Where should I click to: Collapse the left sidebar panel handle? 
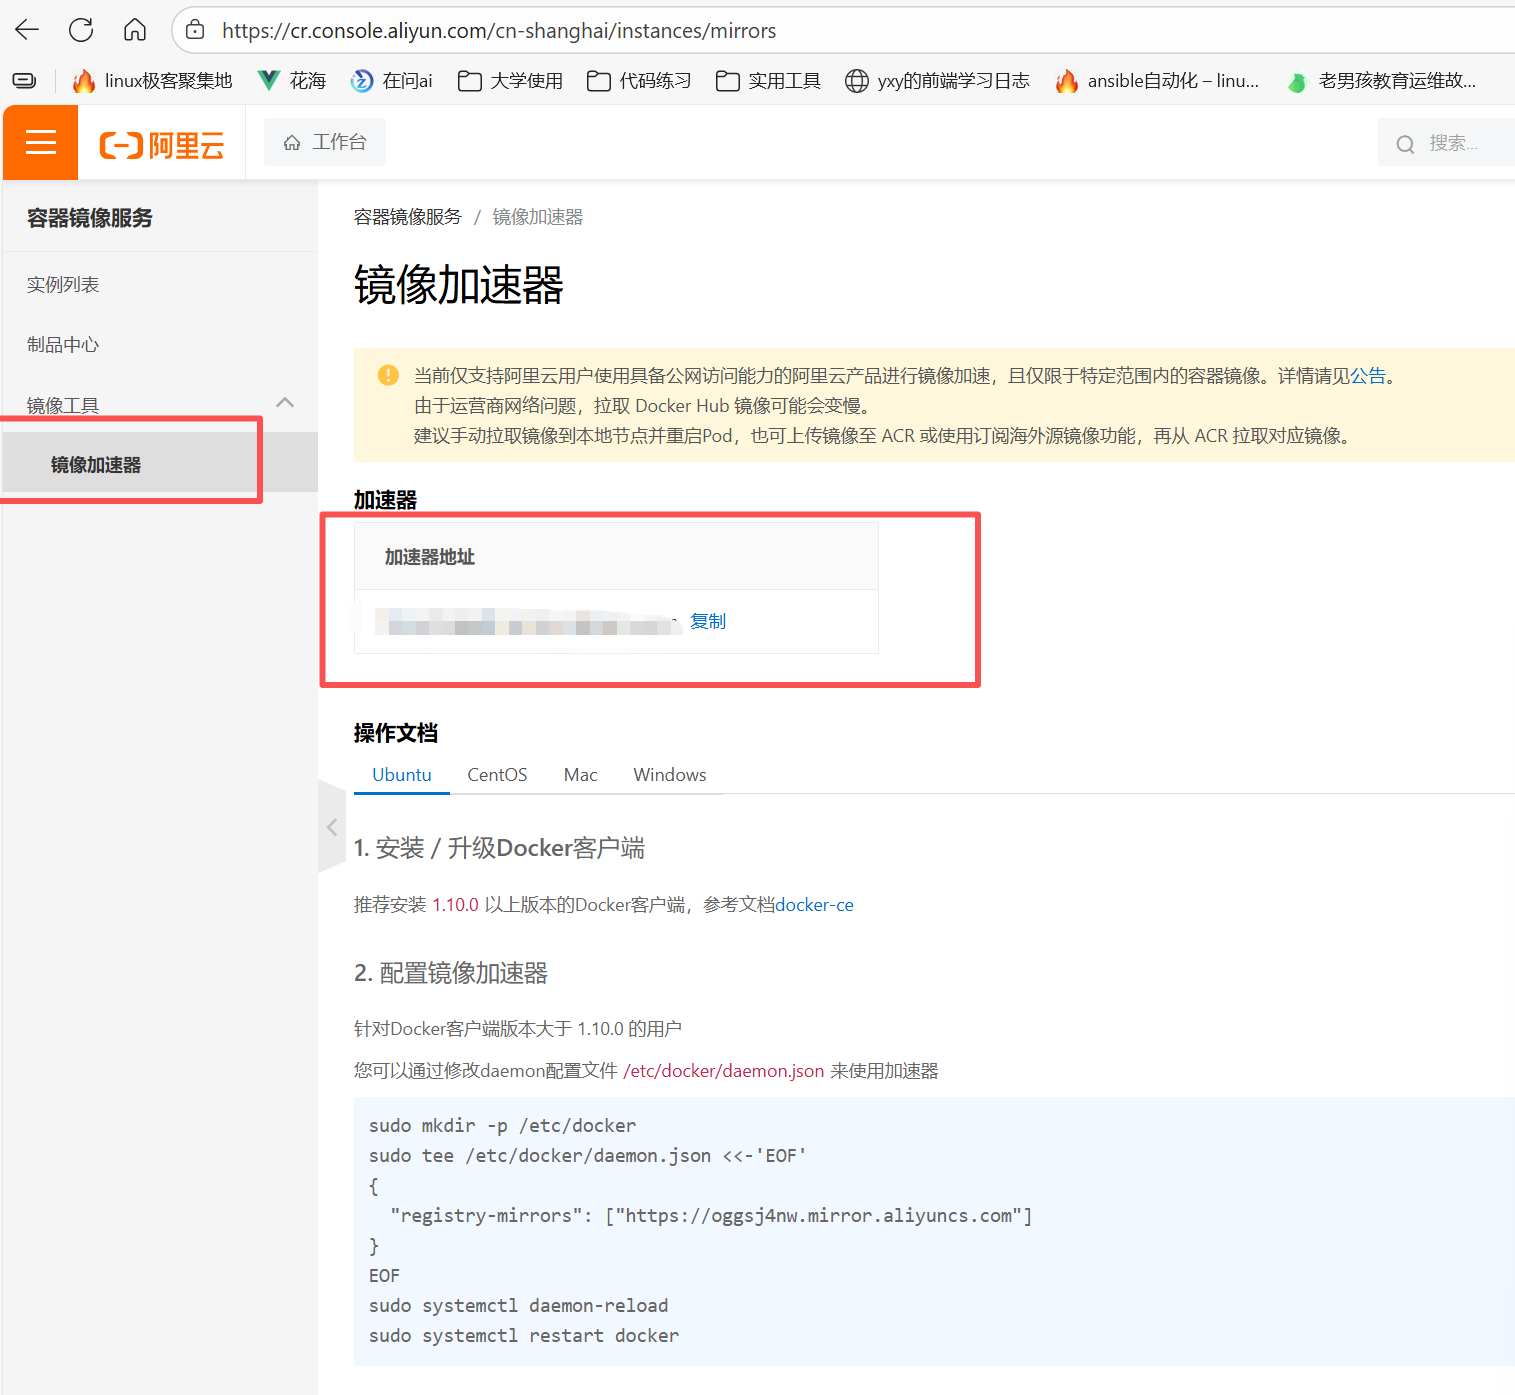point(331,827)
